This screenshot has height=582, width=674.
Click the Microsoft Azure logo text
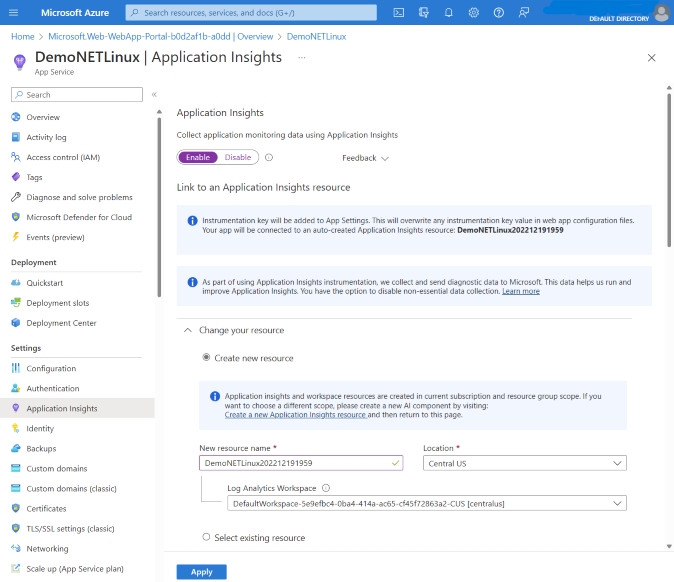75,12
